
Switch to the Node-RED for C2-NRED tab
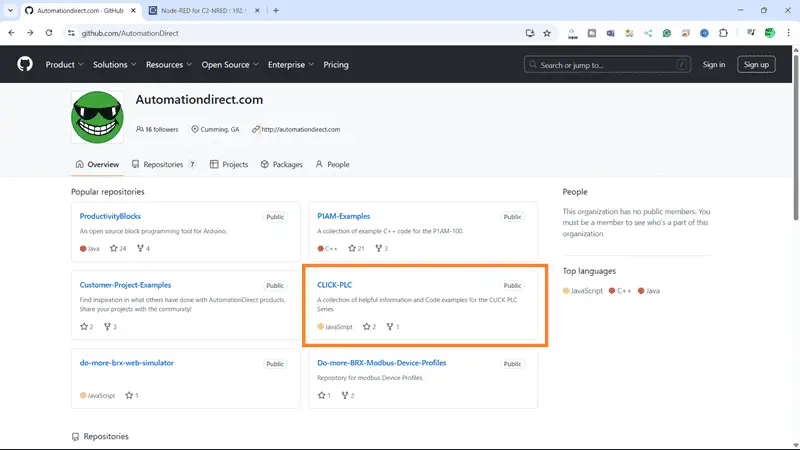(x=203, y=10)
